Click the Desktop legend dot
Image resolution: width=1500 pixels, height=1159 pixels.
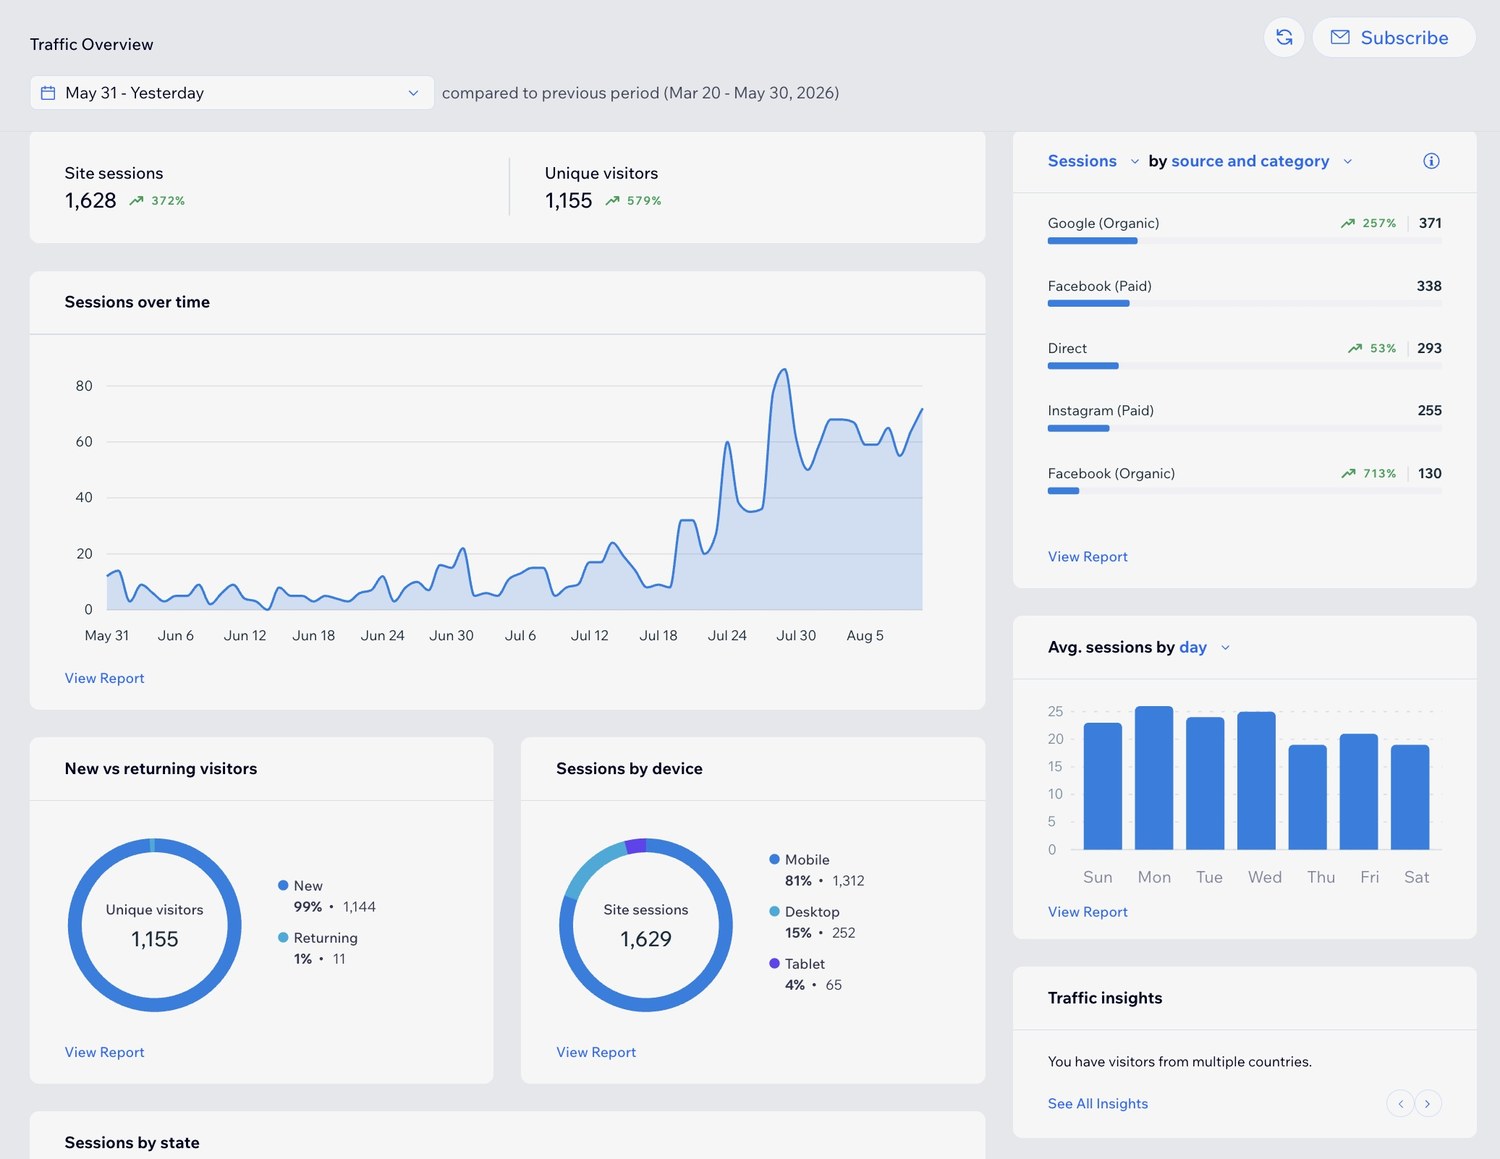coord(774,911)
